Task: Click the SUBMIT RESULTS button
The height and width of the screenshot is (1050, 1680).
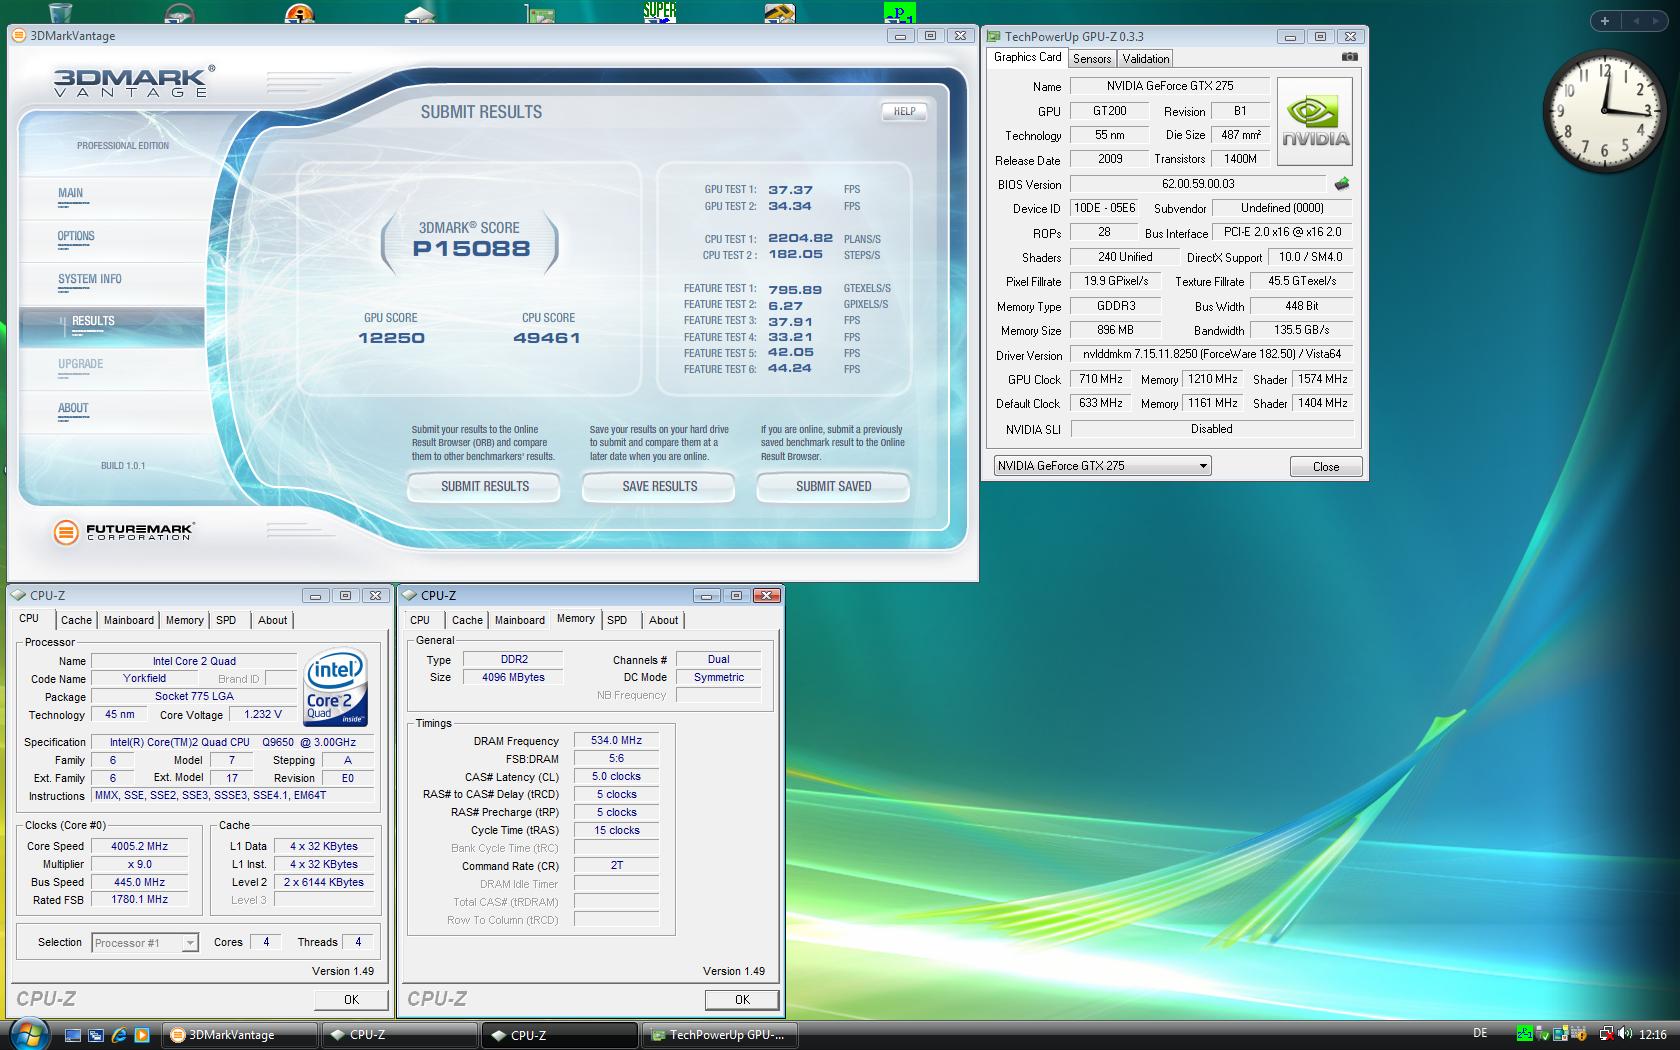Action: point(485,487)
